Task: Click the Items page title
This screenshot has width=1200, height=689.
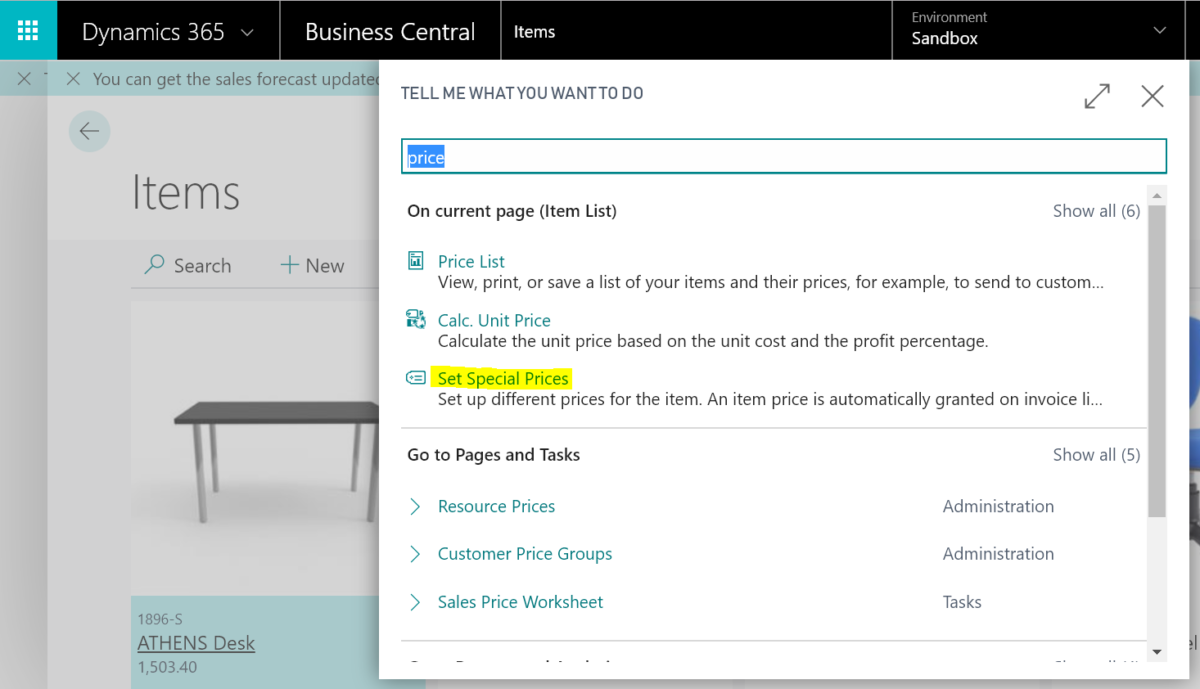Action: tap(186, 193)
